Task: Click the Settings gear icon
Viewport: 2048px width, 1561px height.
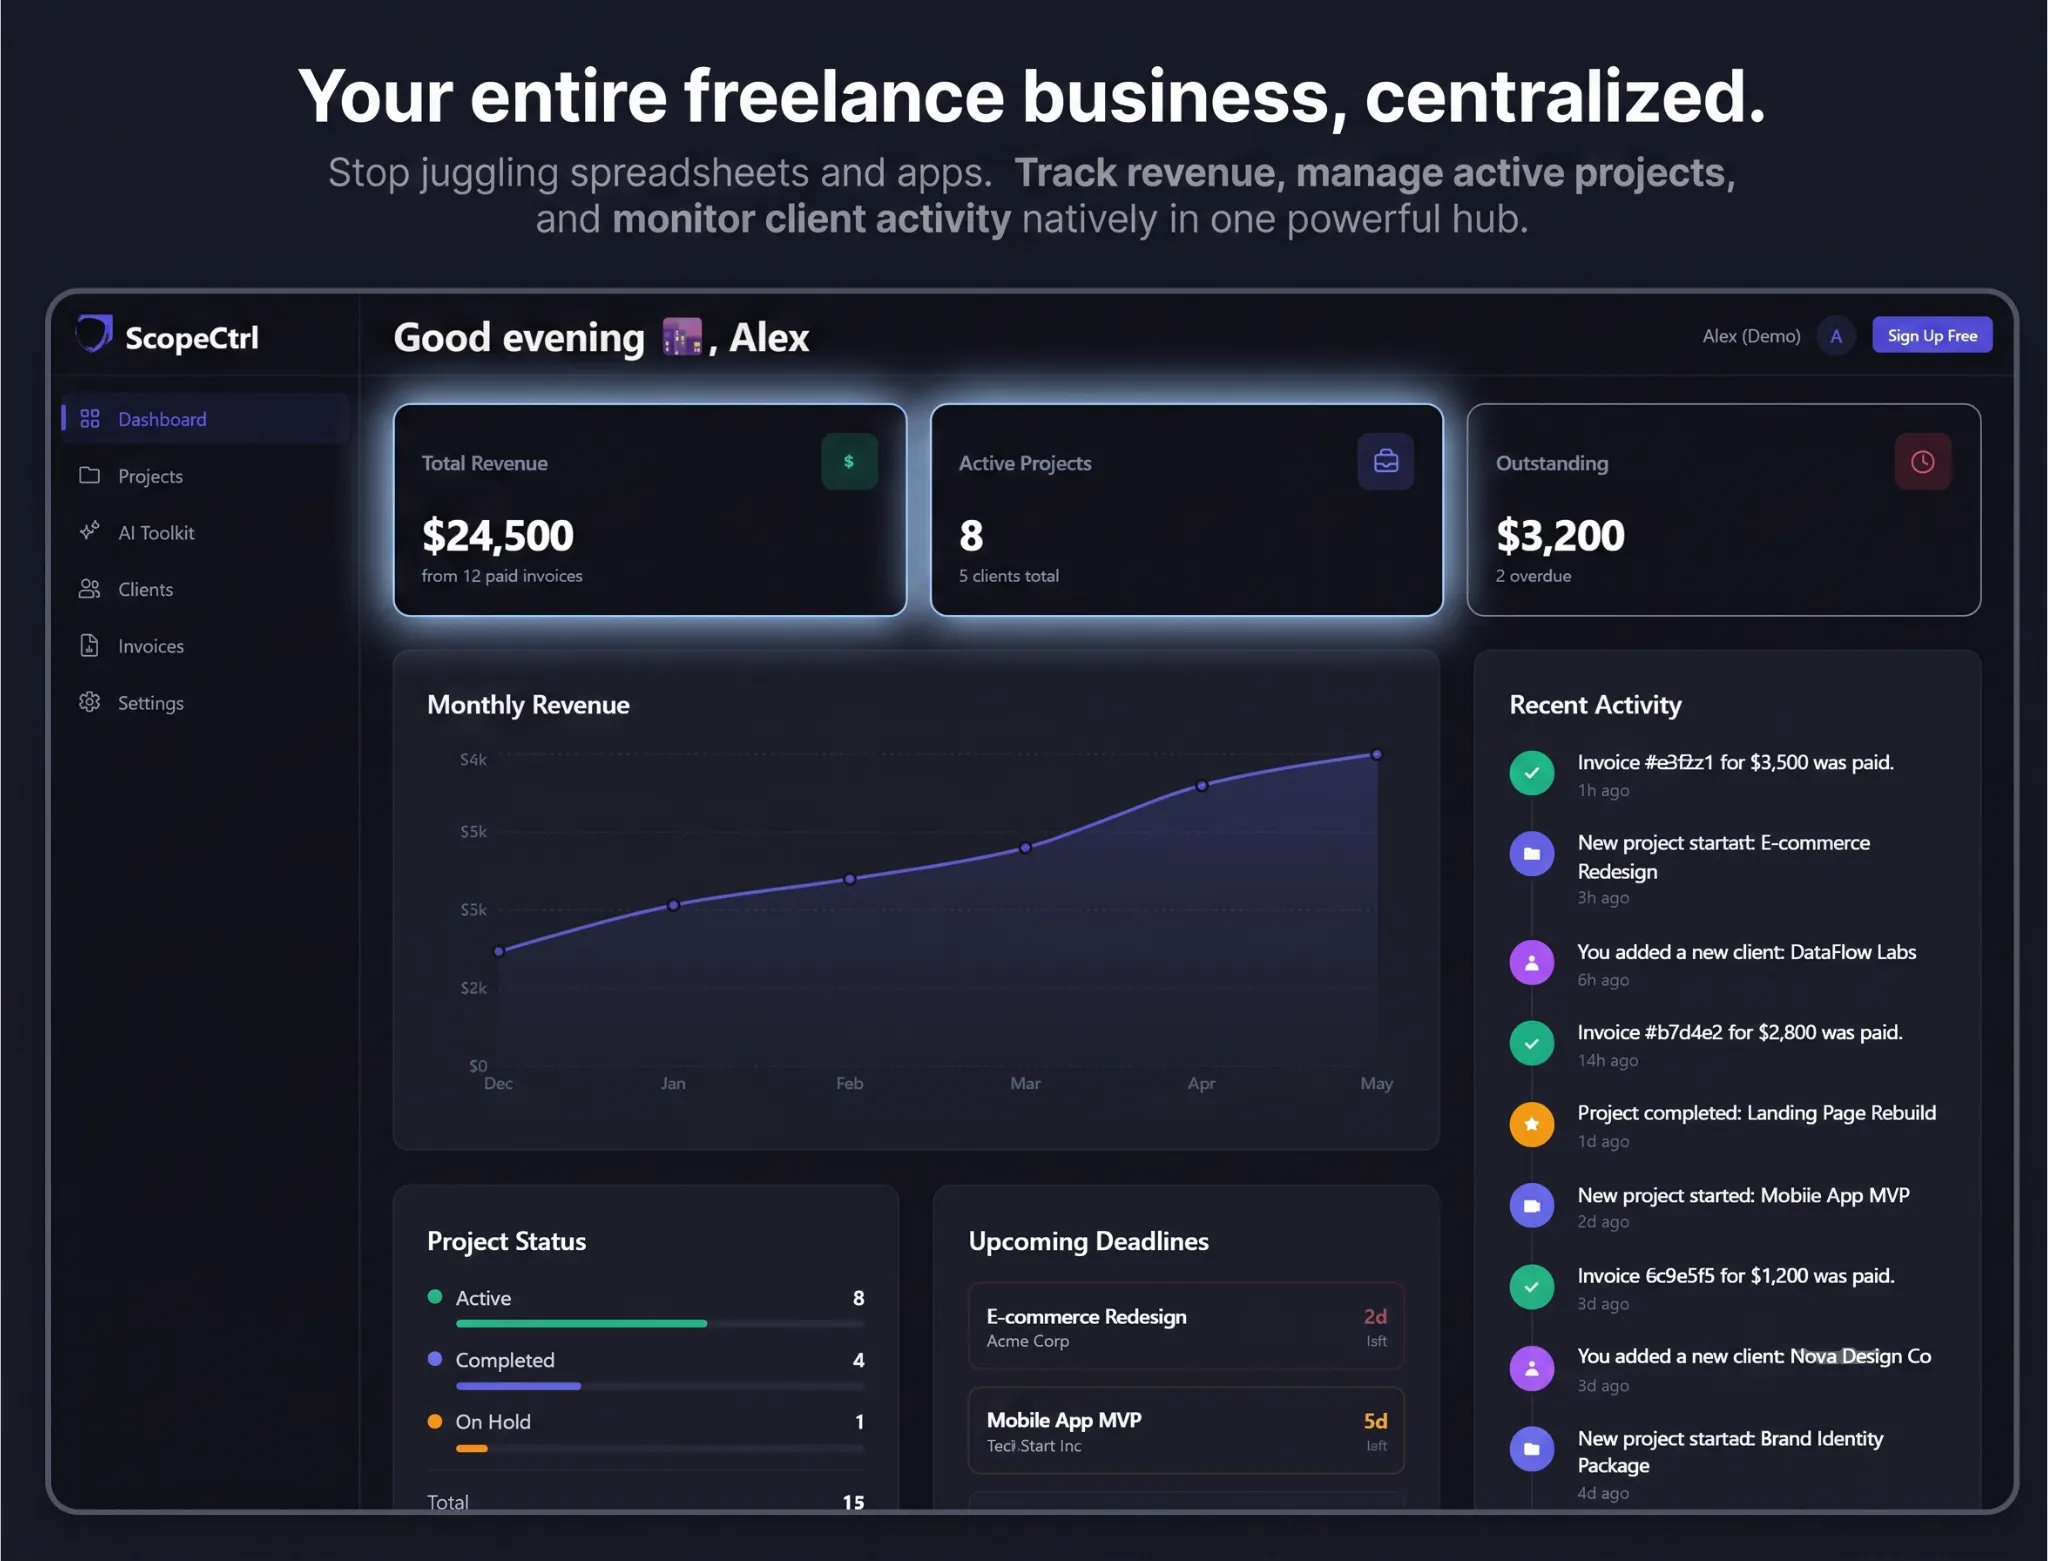Action: click(x=90, y=702)
